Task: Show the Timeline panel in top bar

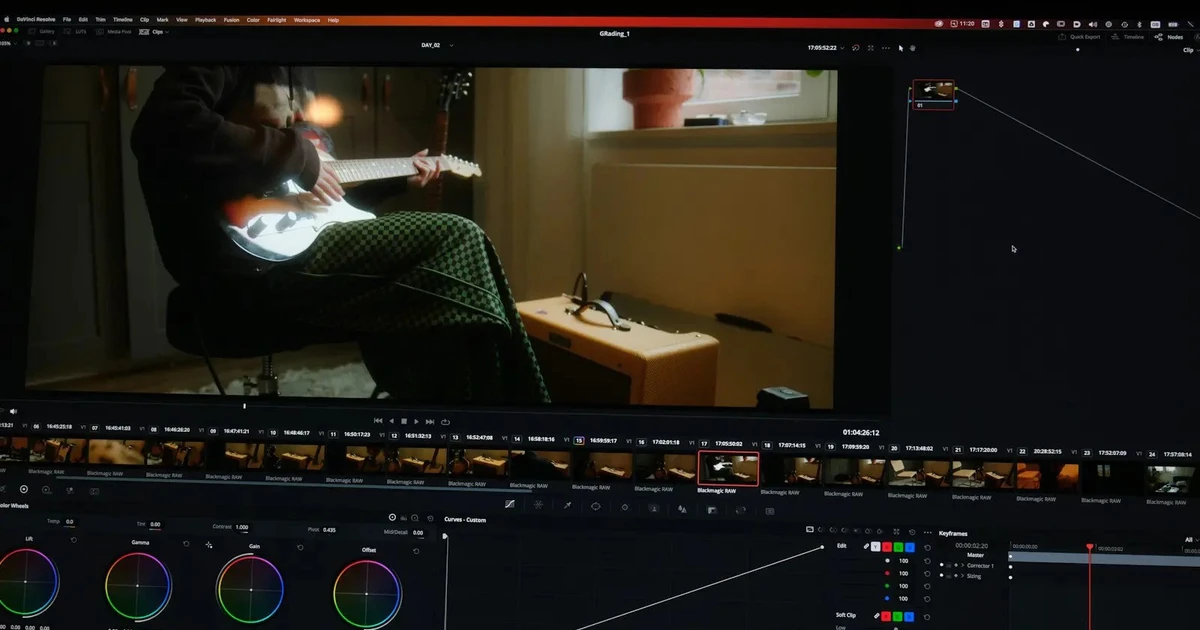Action: pyautogui.click(x=1132, y=37)
